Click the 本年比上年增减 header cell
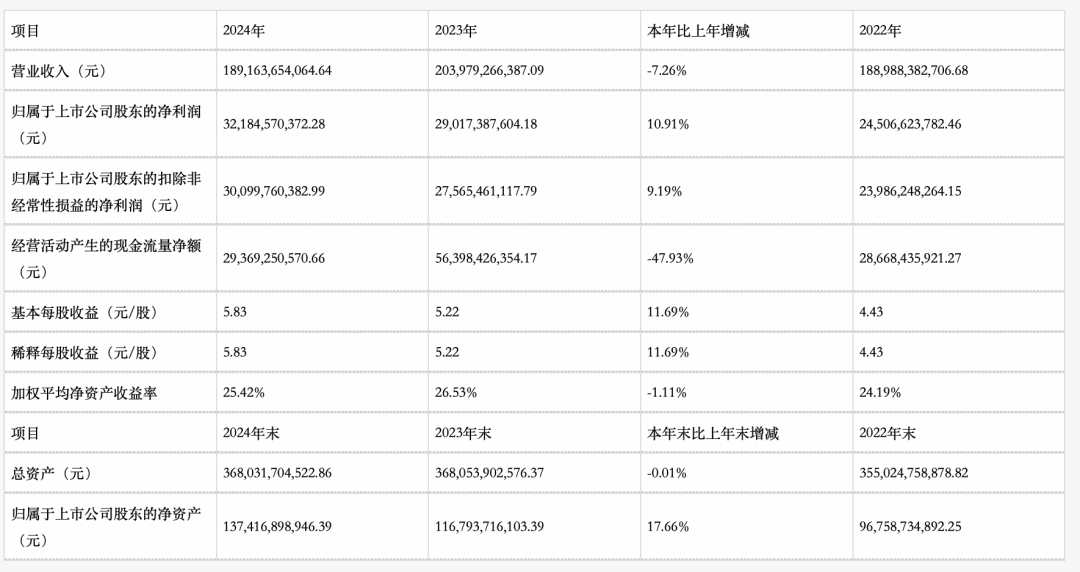Viewport: 1080px width, 572px height. point(699,31)
